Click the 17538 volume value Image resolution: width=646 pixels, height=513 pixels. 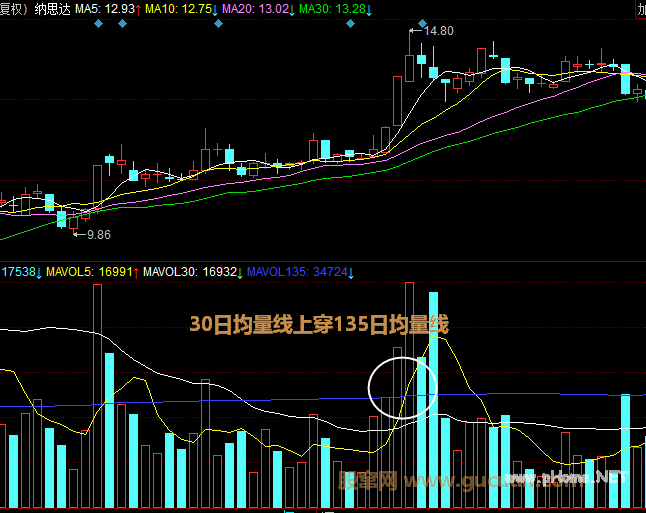[21, 272]
